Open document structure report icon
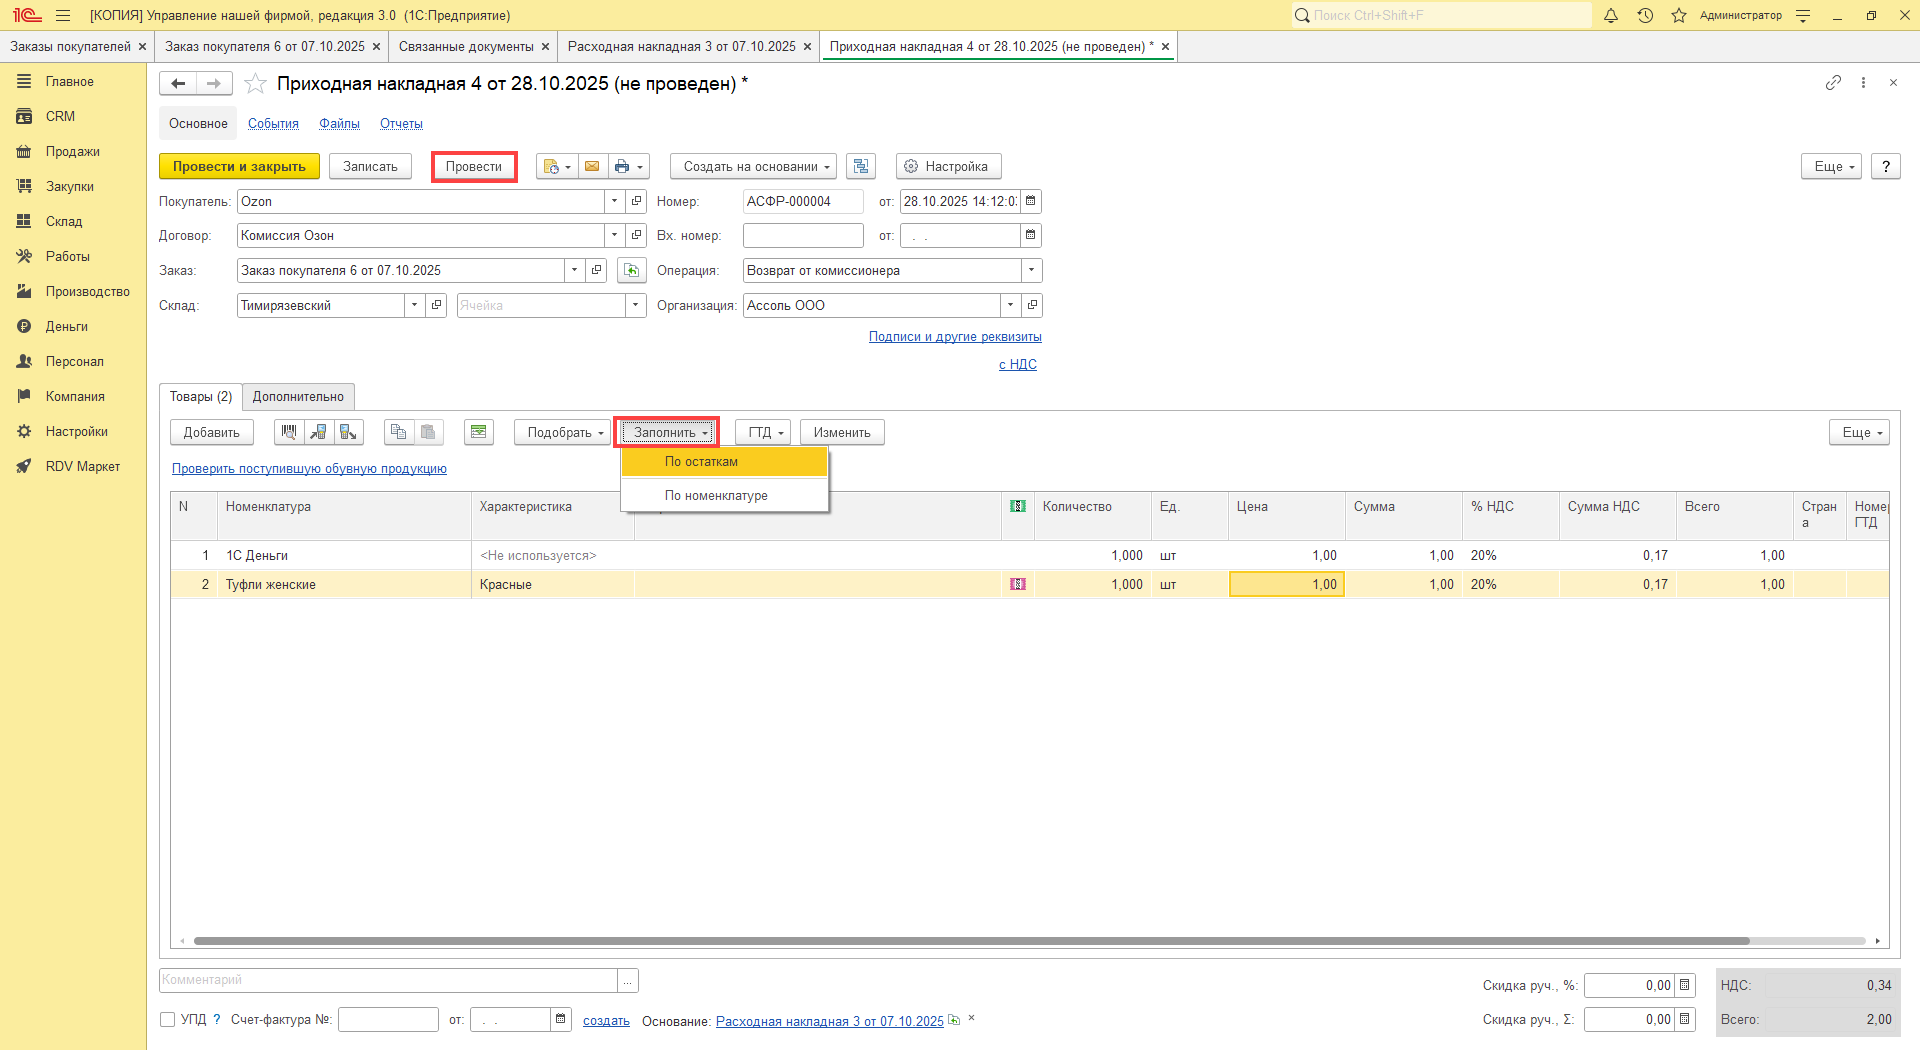 coord(861,166)
